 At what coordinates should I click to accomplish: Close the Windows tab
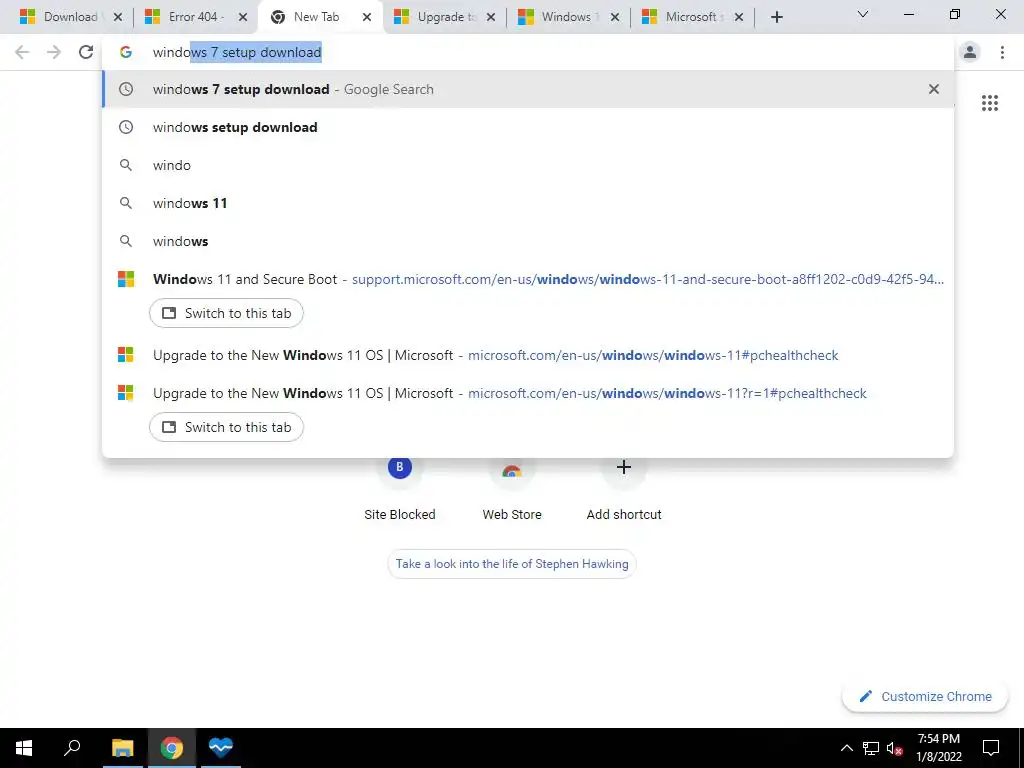click(615, 17)
